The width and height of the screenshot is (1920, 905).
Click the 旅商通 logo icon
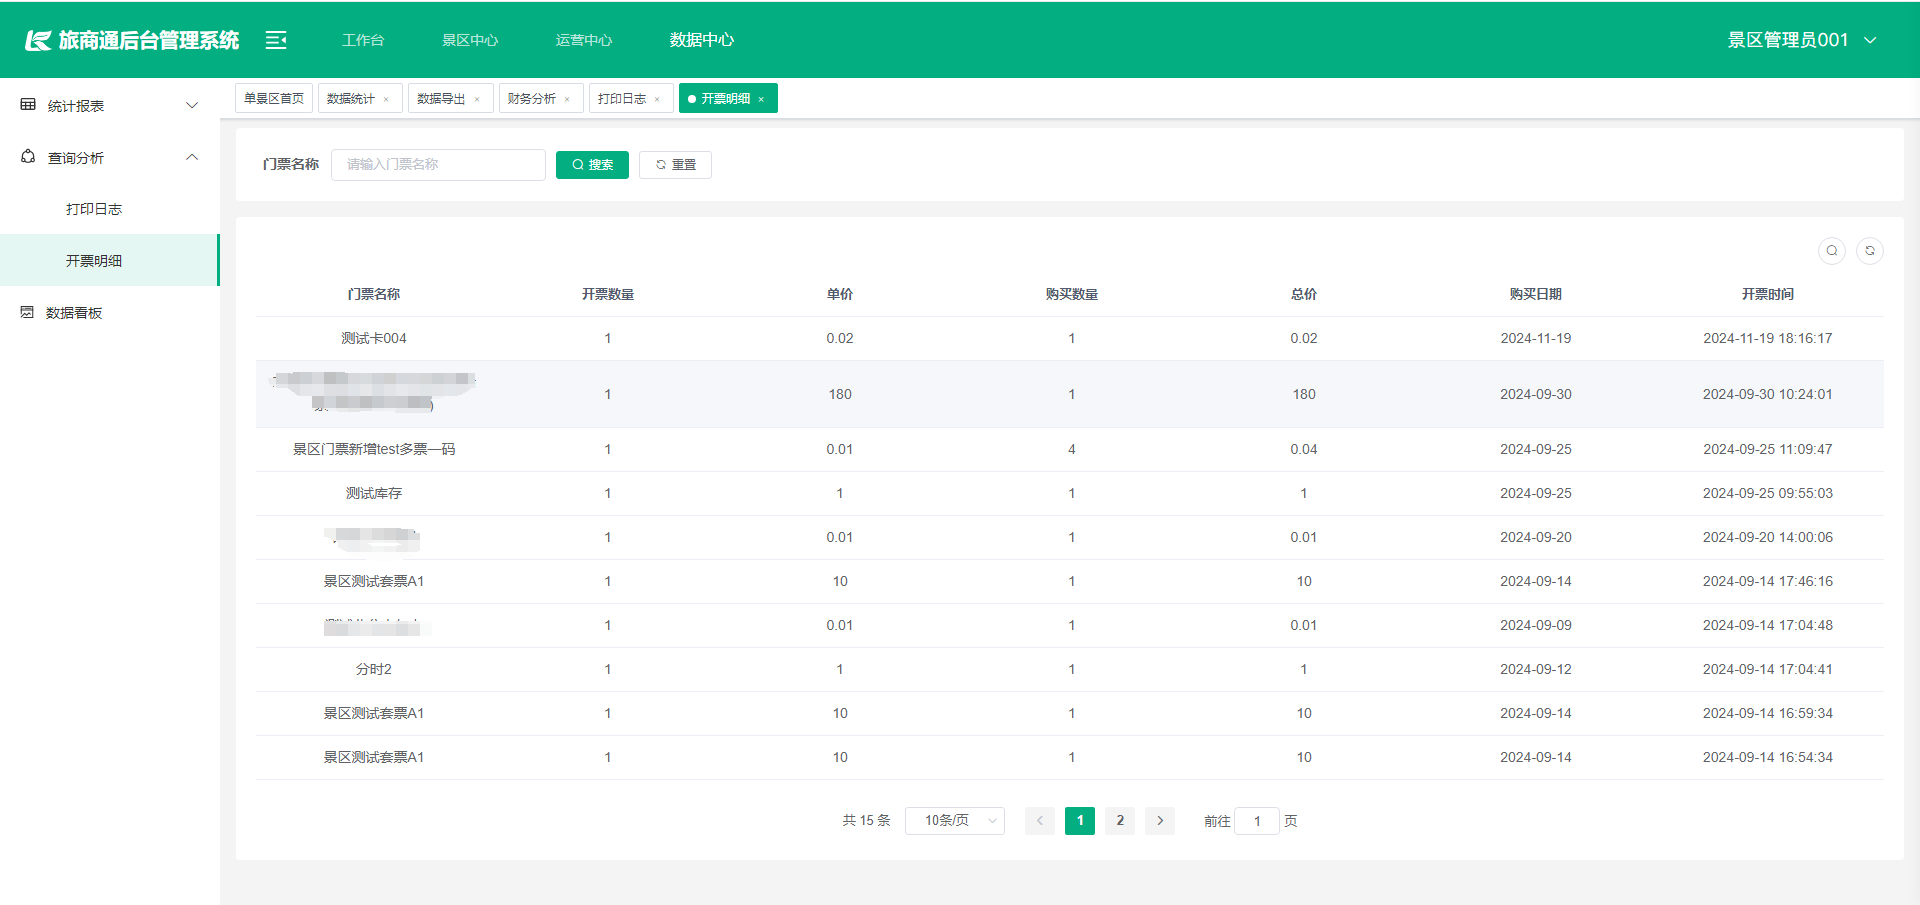click(38, 40)
